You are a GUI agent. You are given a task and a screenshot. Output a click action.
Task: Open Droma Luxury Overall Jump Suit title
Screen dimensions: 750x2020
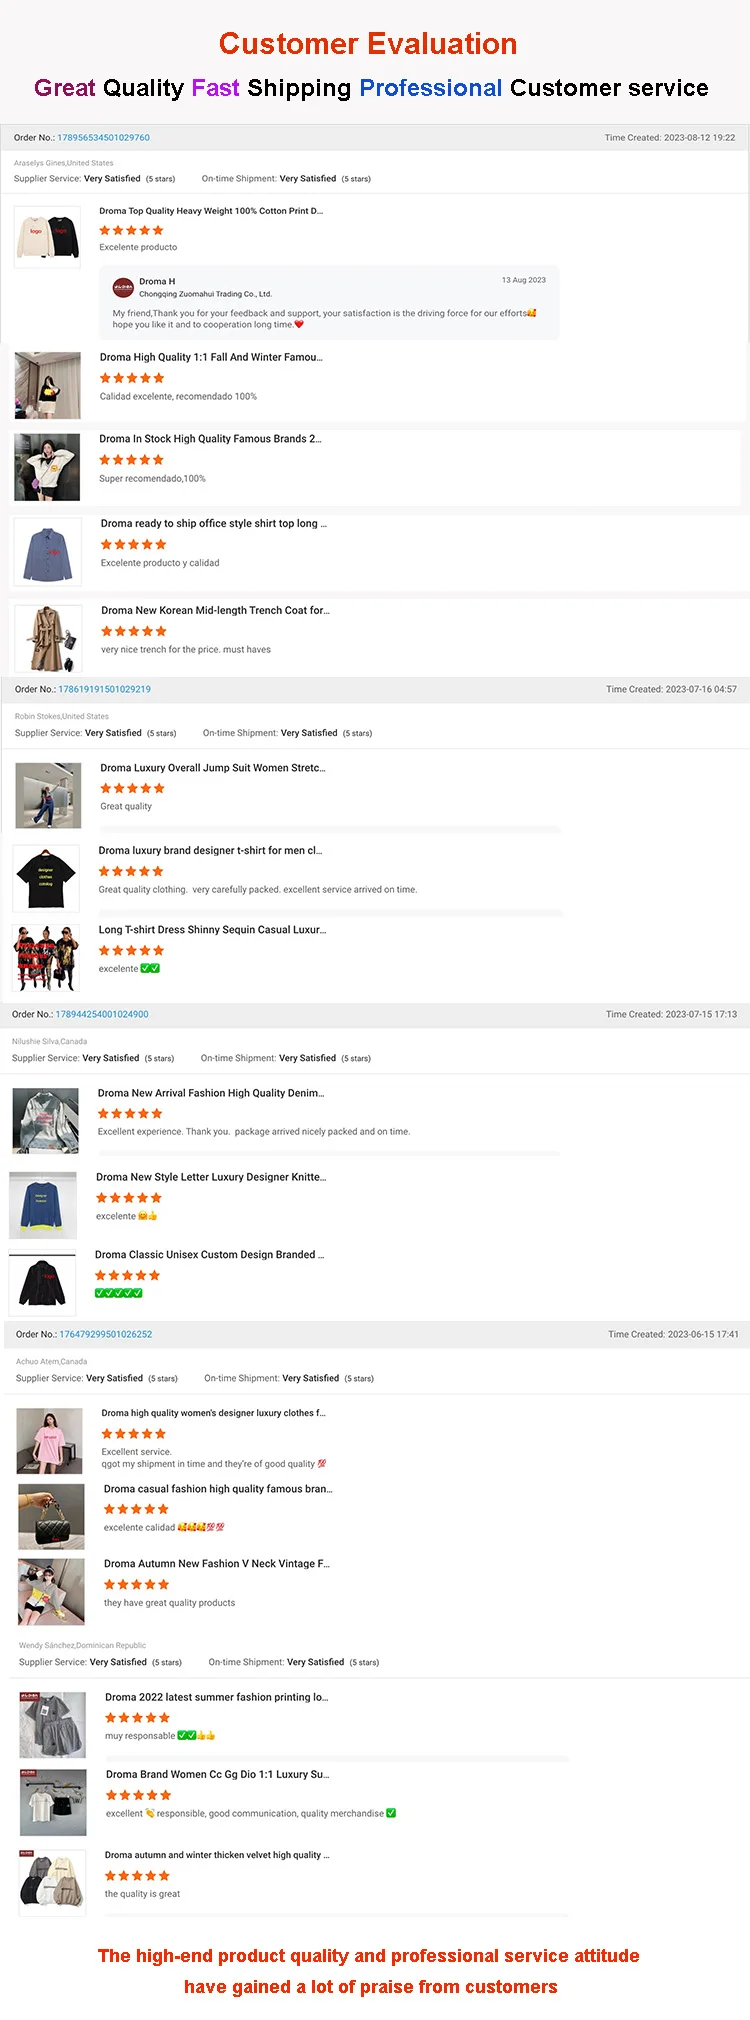[213, 768]
